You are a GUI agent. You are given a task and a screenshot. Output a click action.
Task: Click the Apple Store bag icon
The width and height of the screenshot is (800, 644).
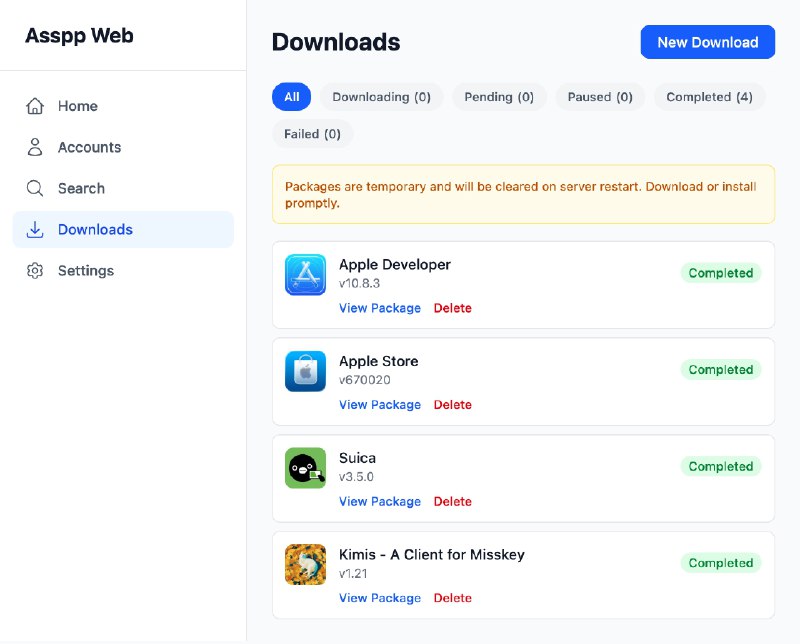click(x=305, y=371)
